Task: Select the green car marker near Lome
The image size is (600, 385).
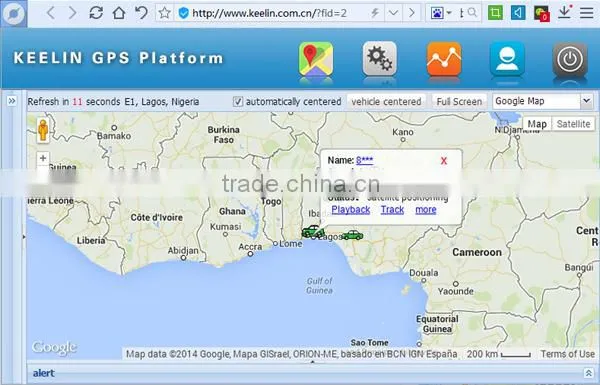Action: [313, 231]
